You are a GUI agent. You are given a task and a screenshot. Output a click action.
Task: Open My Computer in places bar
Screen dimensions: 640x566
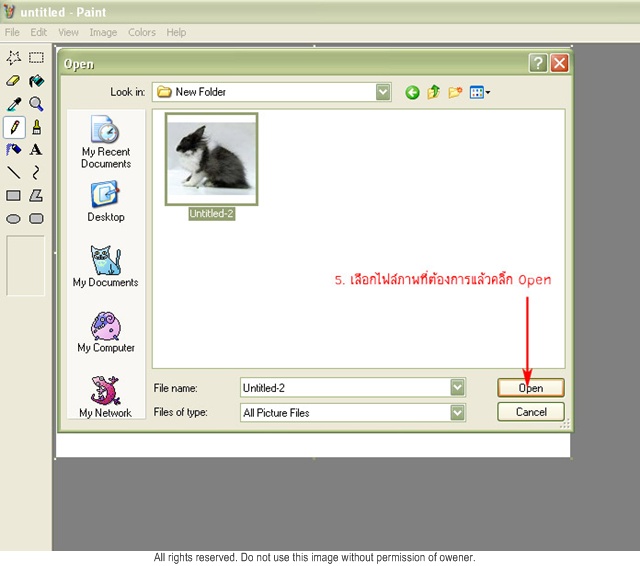106,332
